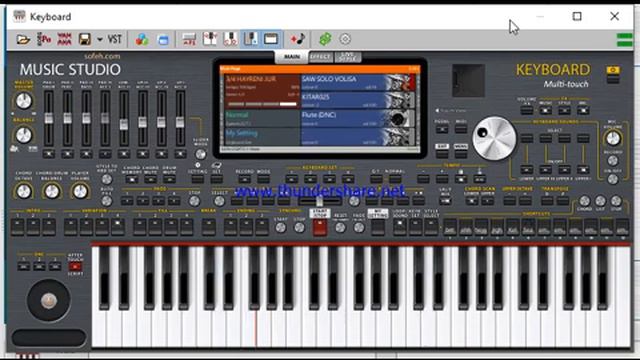Click the save floppy disk toolbar icon
The height and width of the screenshot is (360, 640).
coord(84,39)
